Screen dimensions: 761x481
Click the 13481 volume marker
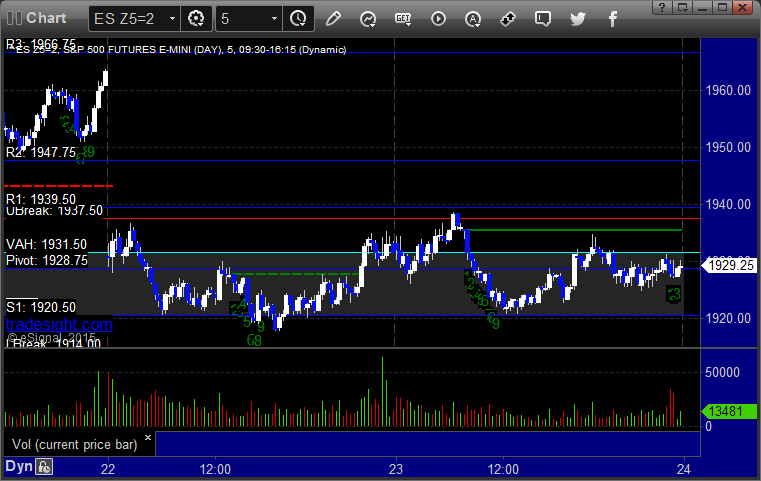pyautogui.click(x=729, y=412)
